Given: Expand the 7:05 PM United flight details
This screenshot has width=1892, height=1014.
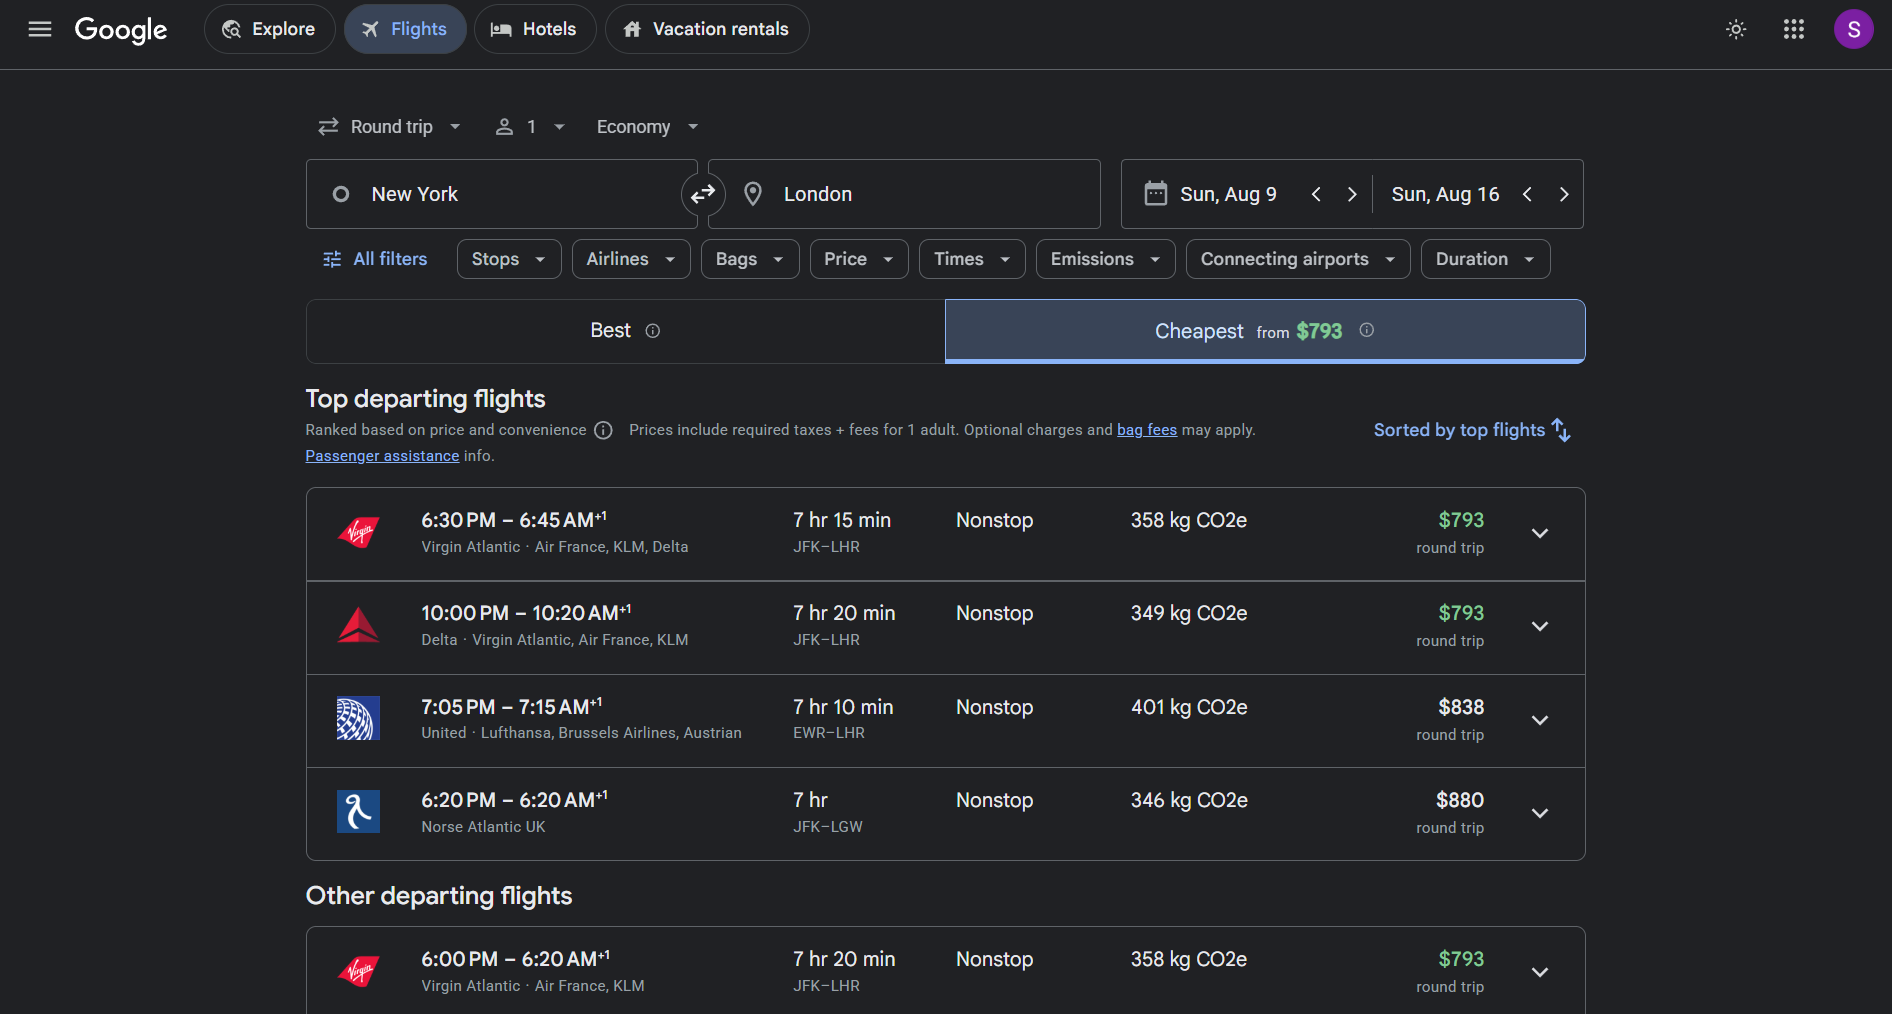Looking at the screenshot, I should click(x=1540, y=720).
